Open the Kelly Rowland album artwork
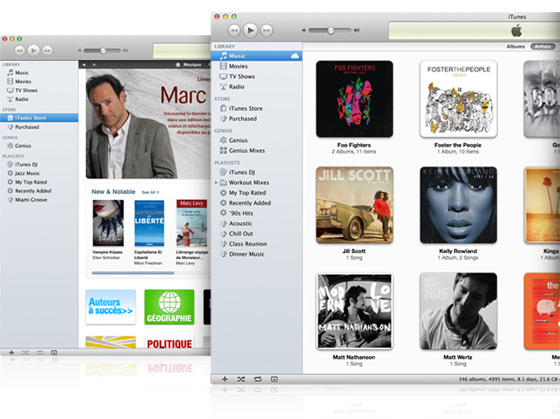This screenshot has width=560, height=419. [458, 205]
